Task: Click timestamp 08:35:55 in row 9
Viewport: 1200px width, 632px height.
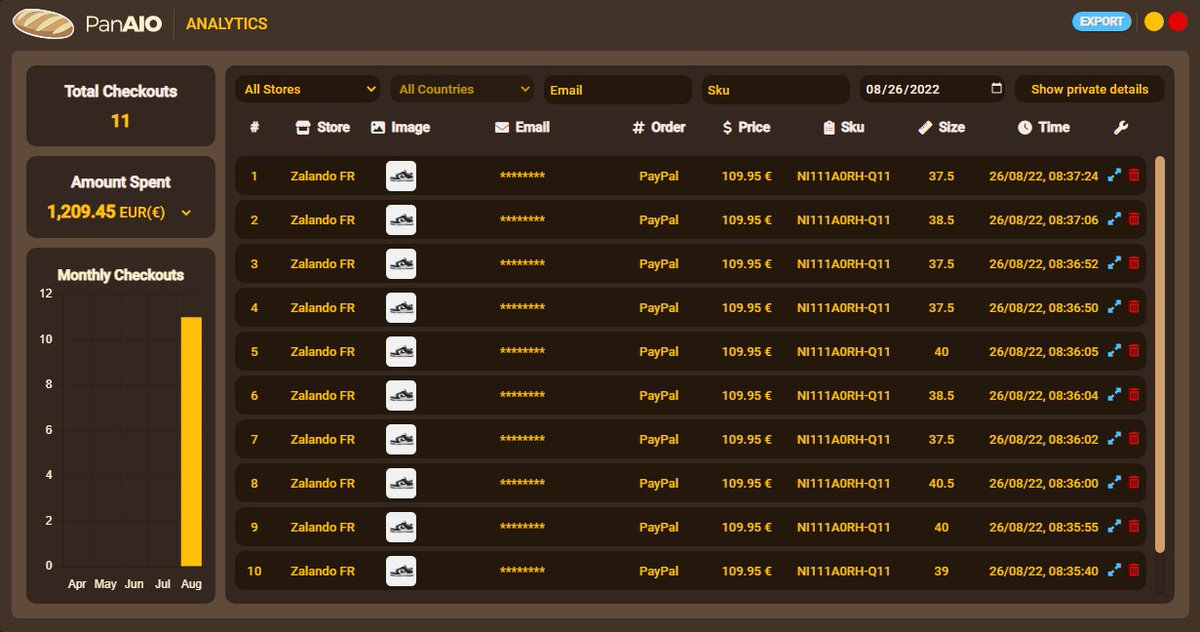Action: pos(1043,527)
